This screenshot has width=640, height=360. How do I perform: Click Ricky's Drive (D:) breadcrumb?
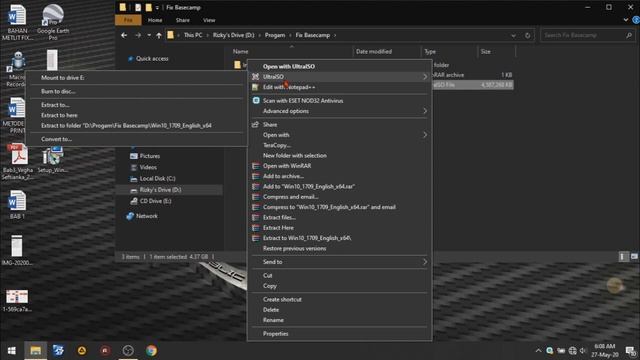[x=233, y=35]
